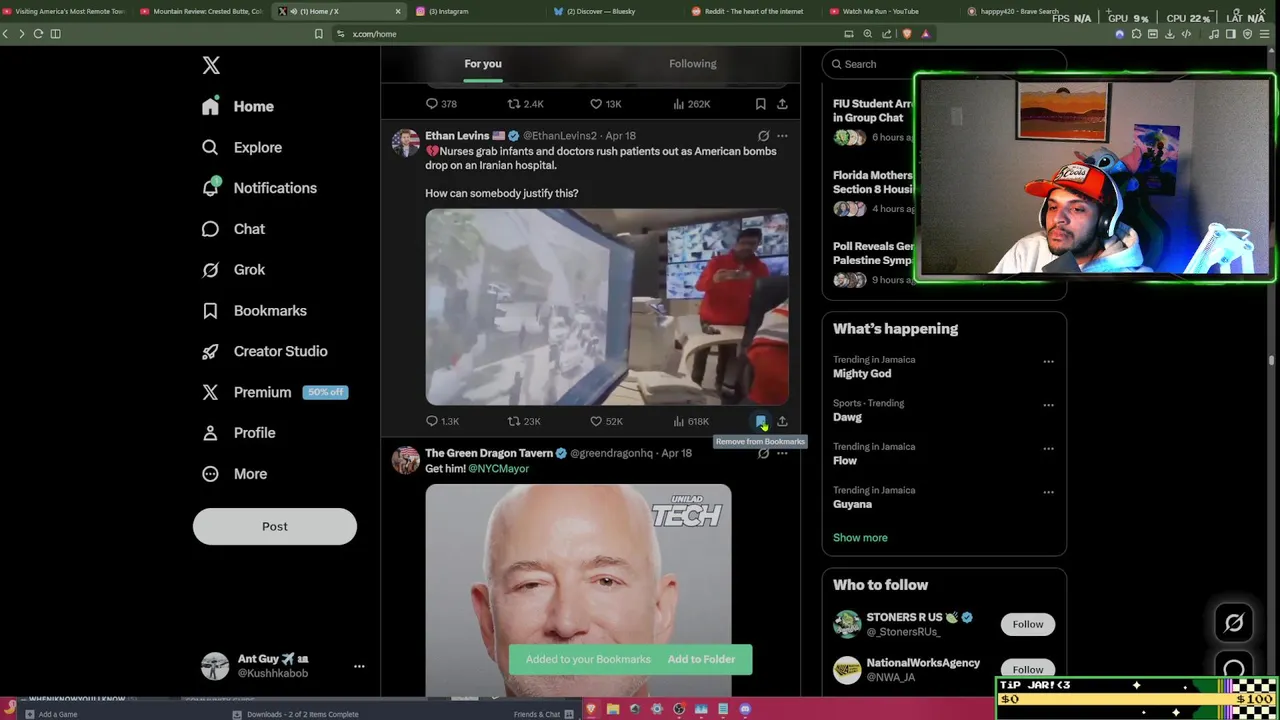Image resolution: width=1280 pixels, height=720 pixels.
Task: Share Ethan Levins' post
Action: pyautogui.click(x=782, y=421)
